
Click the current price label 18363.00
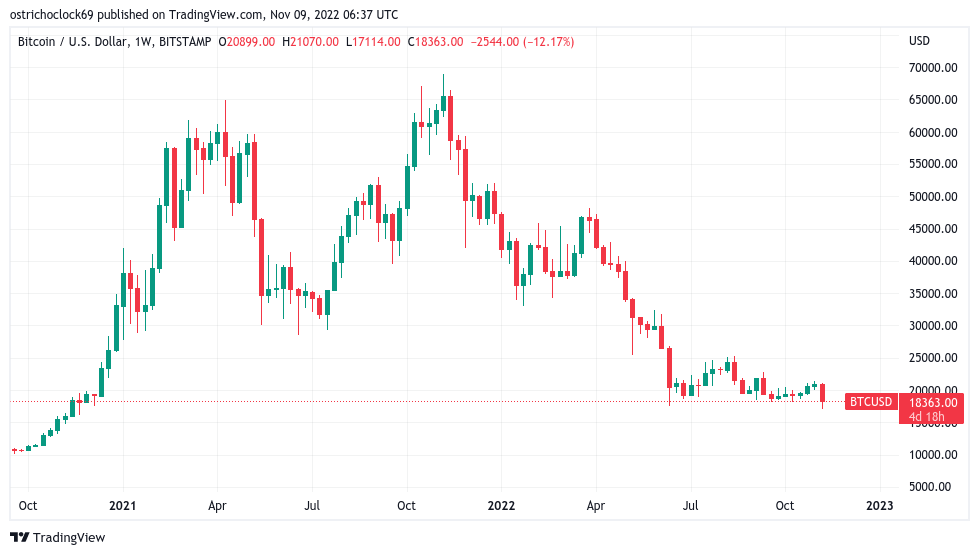[931, 402]
